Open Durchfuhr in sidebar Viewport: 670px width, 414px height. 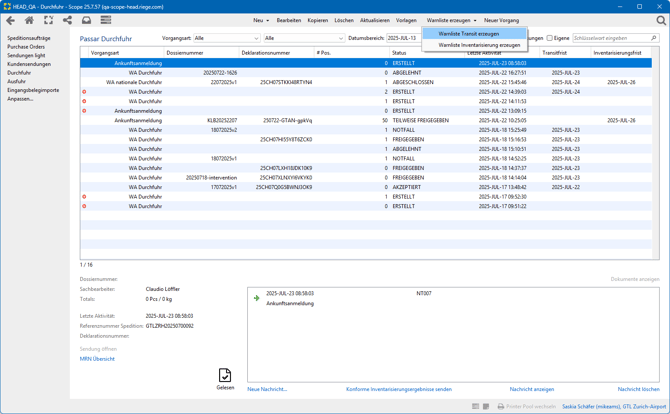click(19, 73)
